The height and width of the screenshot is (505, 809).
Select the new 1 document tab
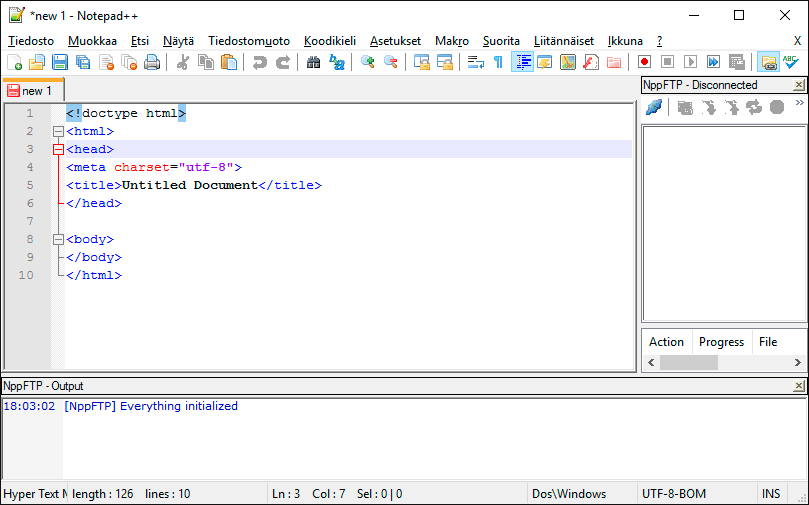pyautogui.click(x=34, y=91)
